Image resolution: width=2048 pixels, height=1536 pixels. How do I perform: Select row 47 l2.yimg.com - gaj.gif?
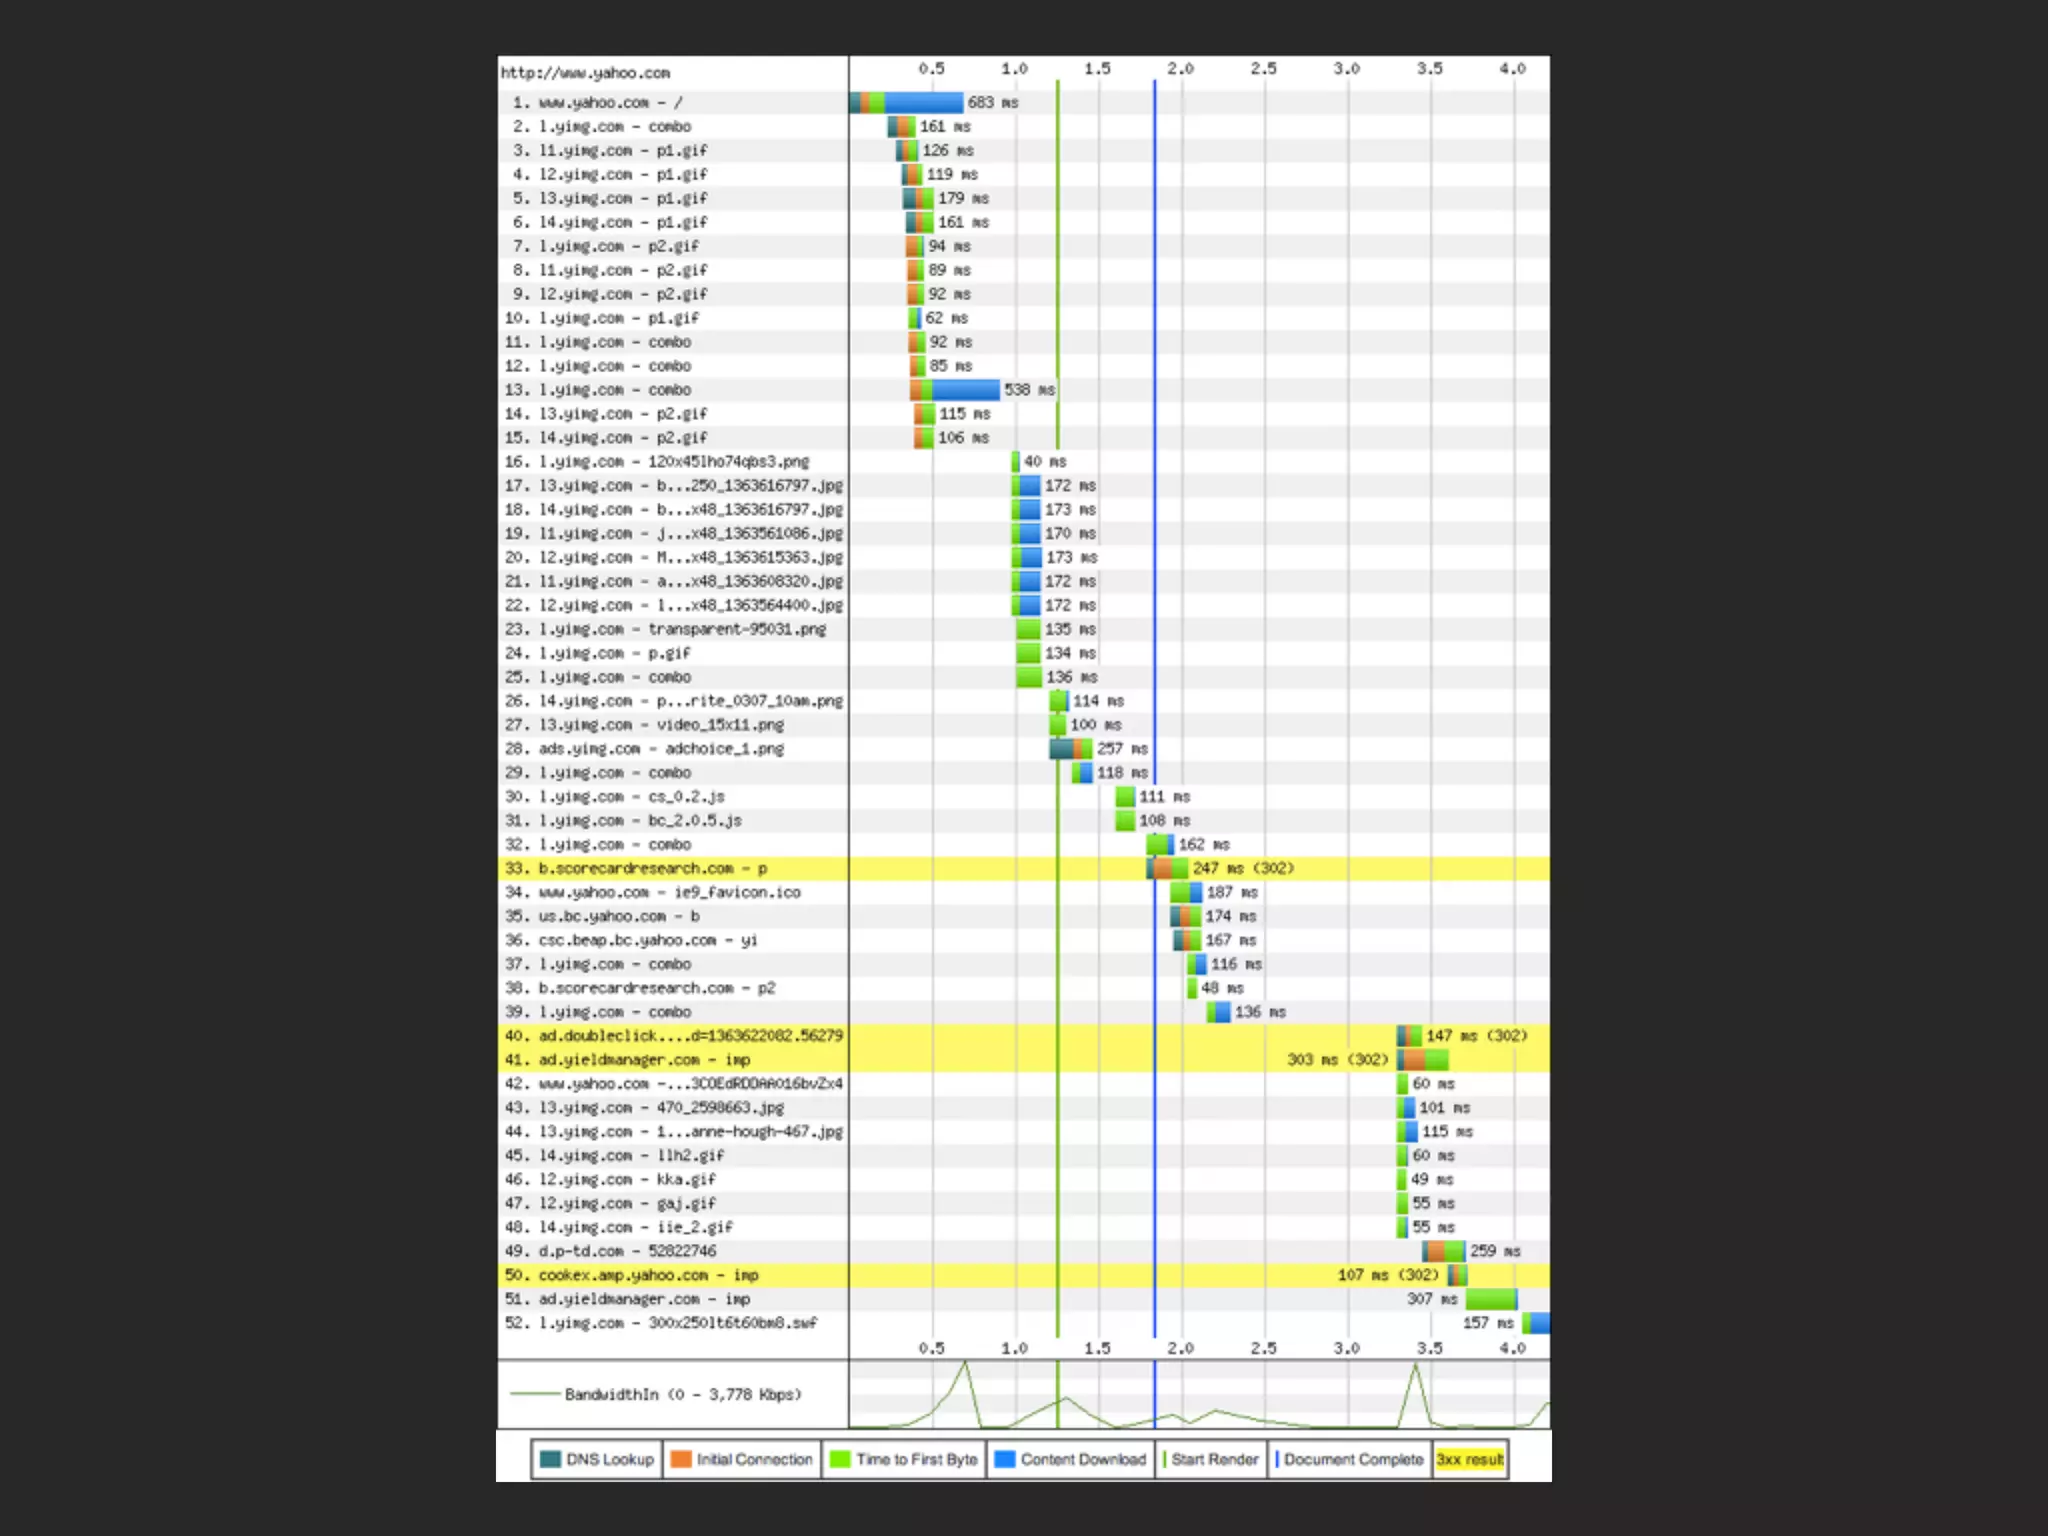[1024, 1203]
